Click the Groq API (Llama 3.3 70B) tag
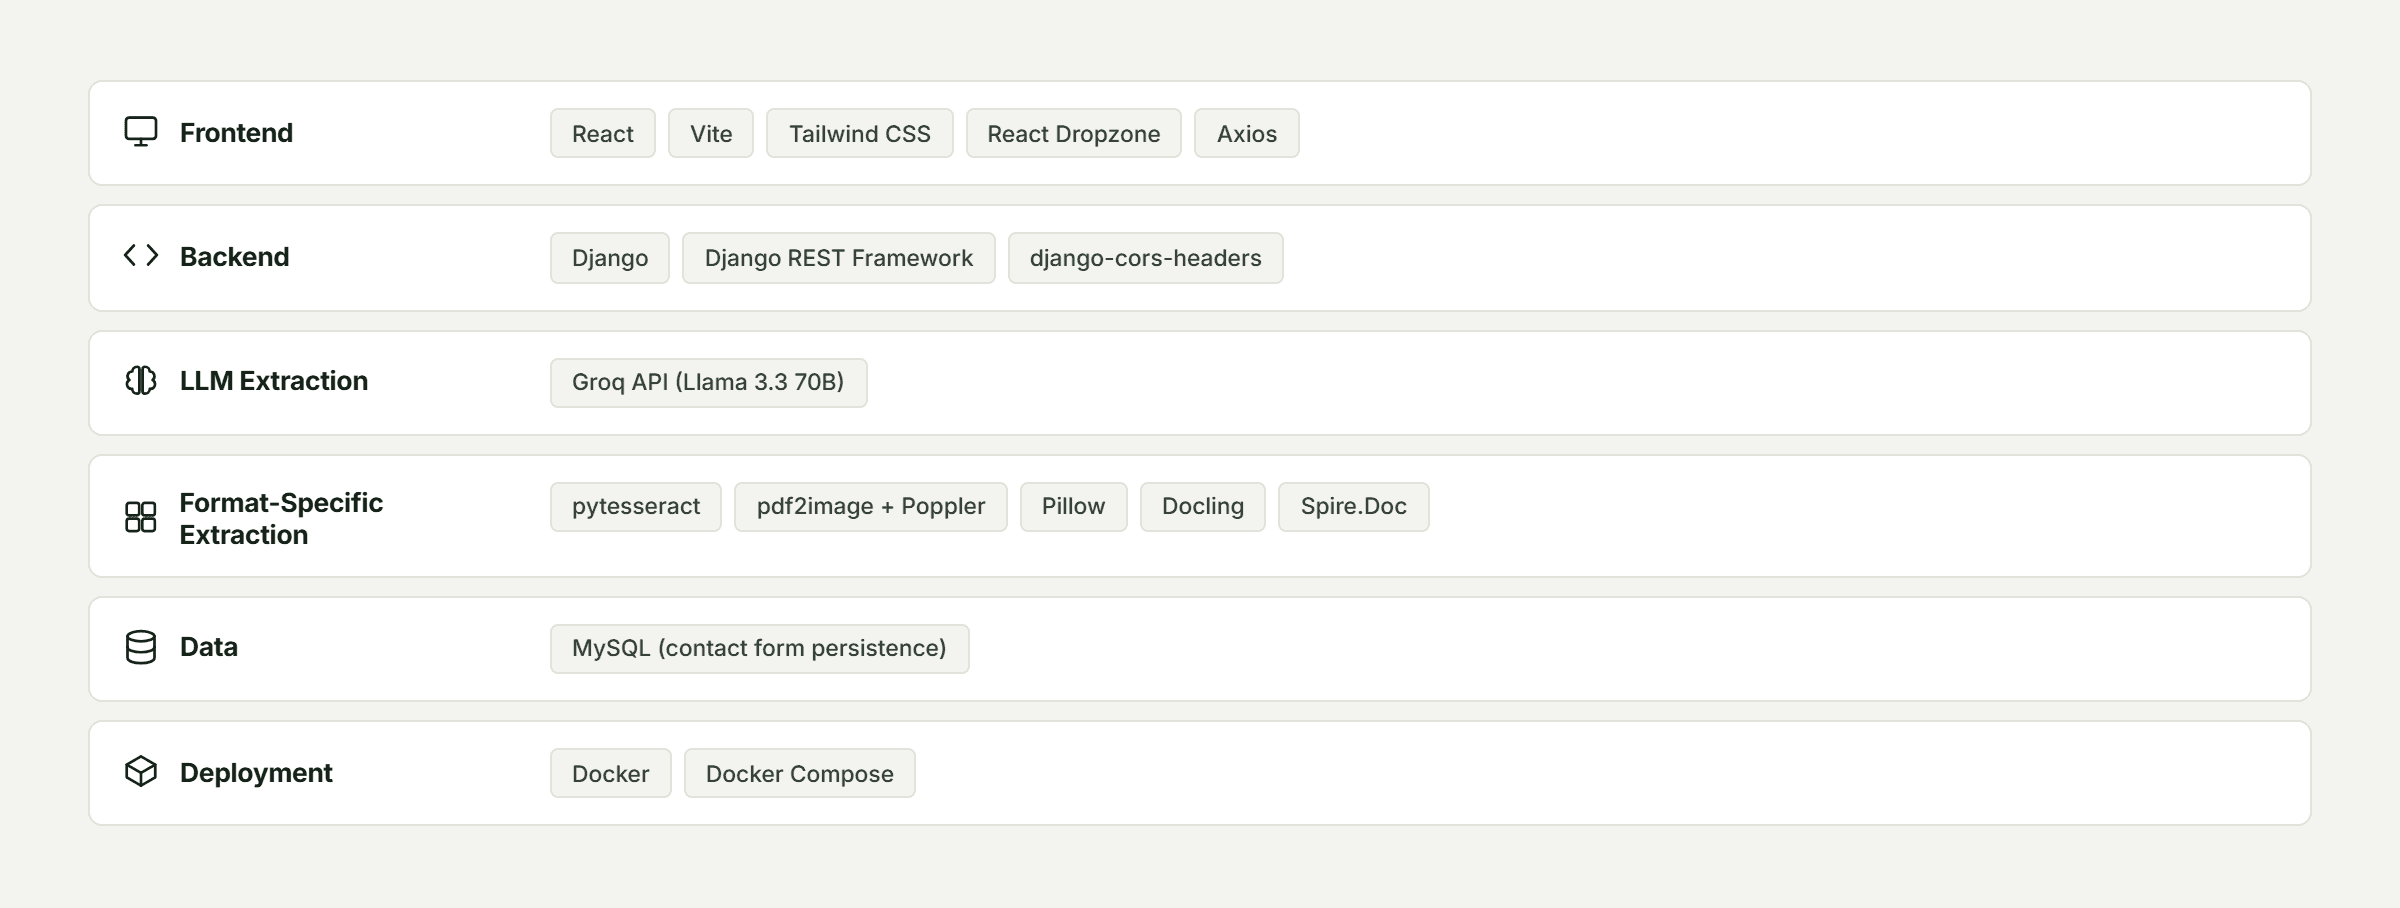2400x908 pixels. click(709, 383)
